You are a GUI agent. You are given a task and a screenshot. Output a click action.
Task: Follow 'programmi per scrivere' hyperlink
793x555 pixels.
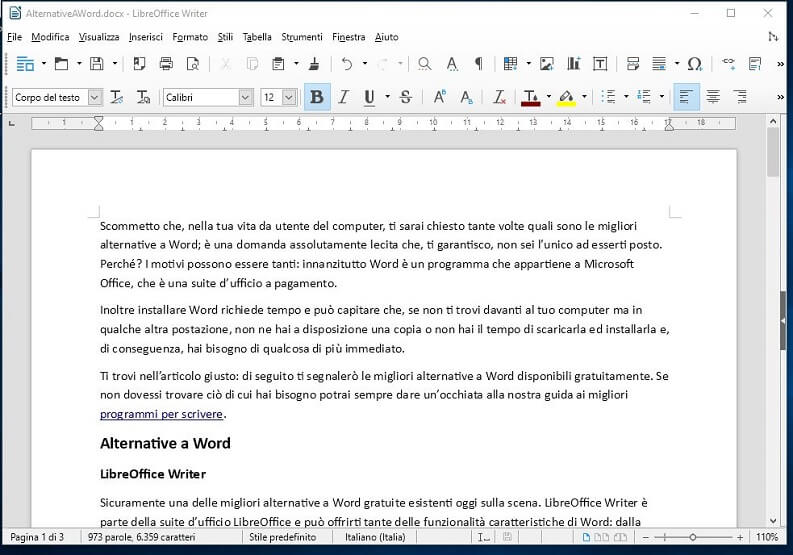coord(161,414)
